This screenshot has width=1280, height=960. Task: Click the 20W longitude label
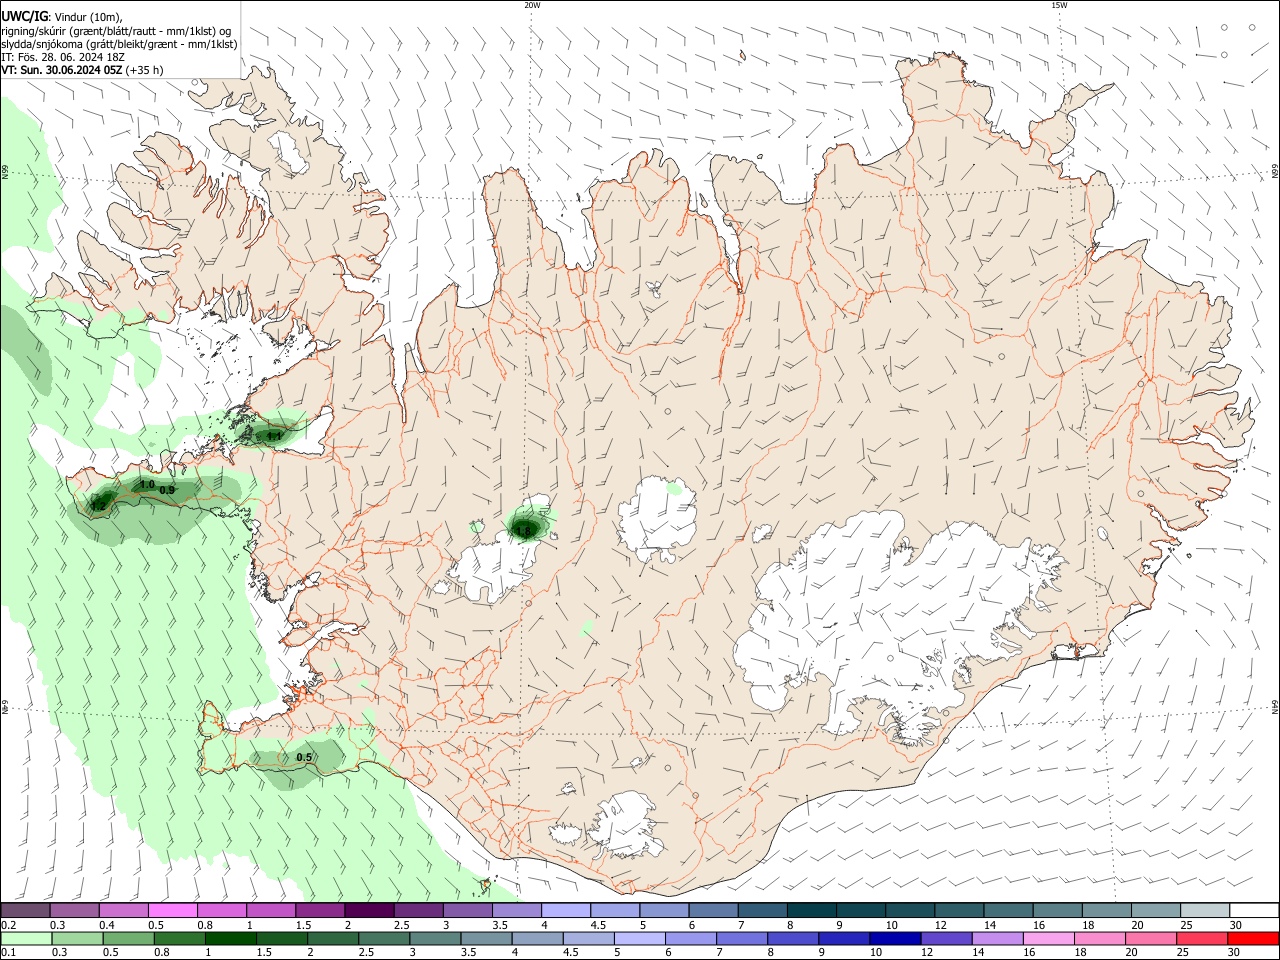[532, 5]
